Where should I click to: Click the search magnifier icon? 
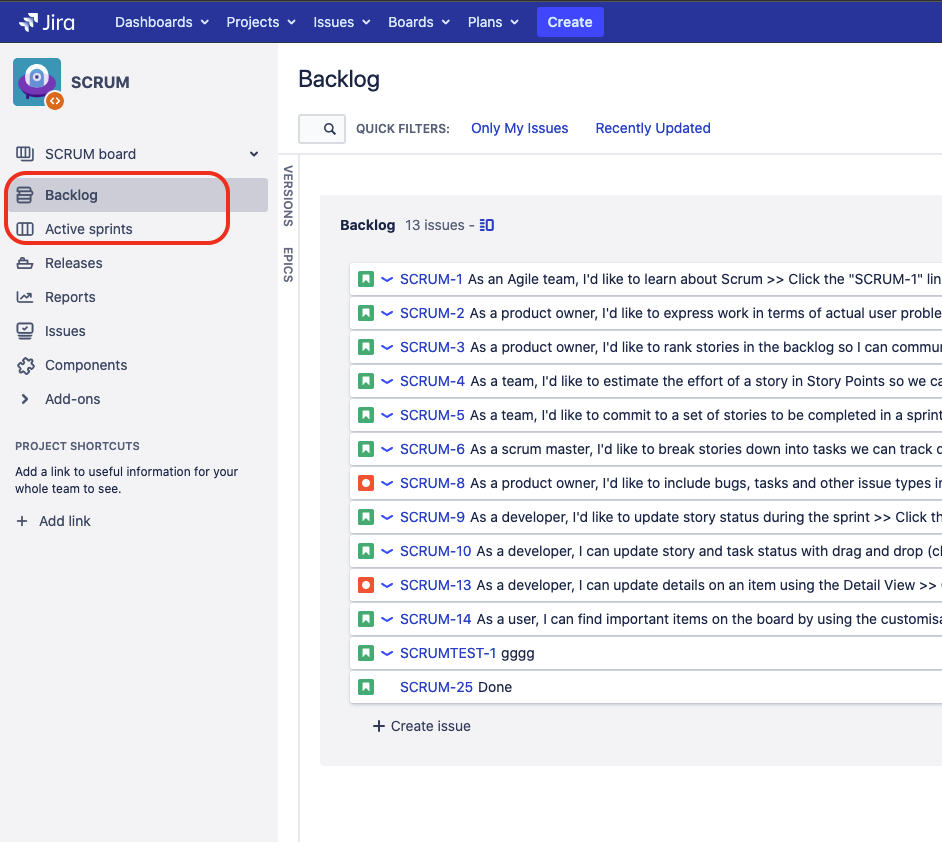coord(329,129)
